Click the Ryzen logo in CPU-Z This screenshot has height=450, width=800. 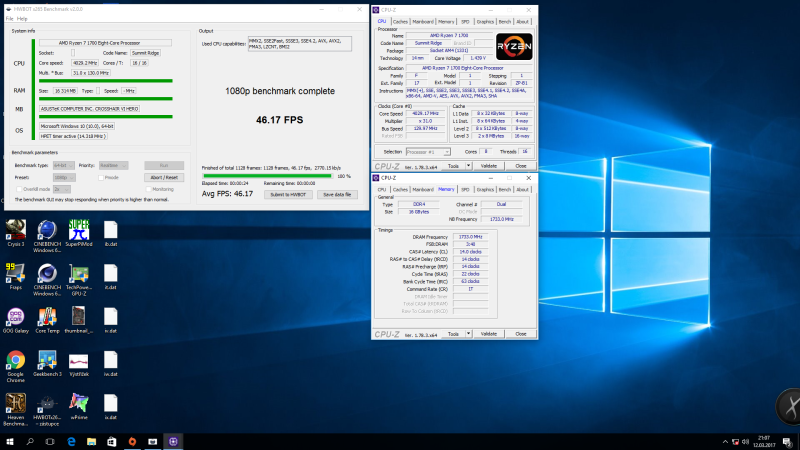coord(514,46)
